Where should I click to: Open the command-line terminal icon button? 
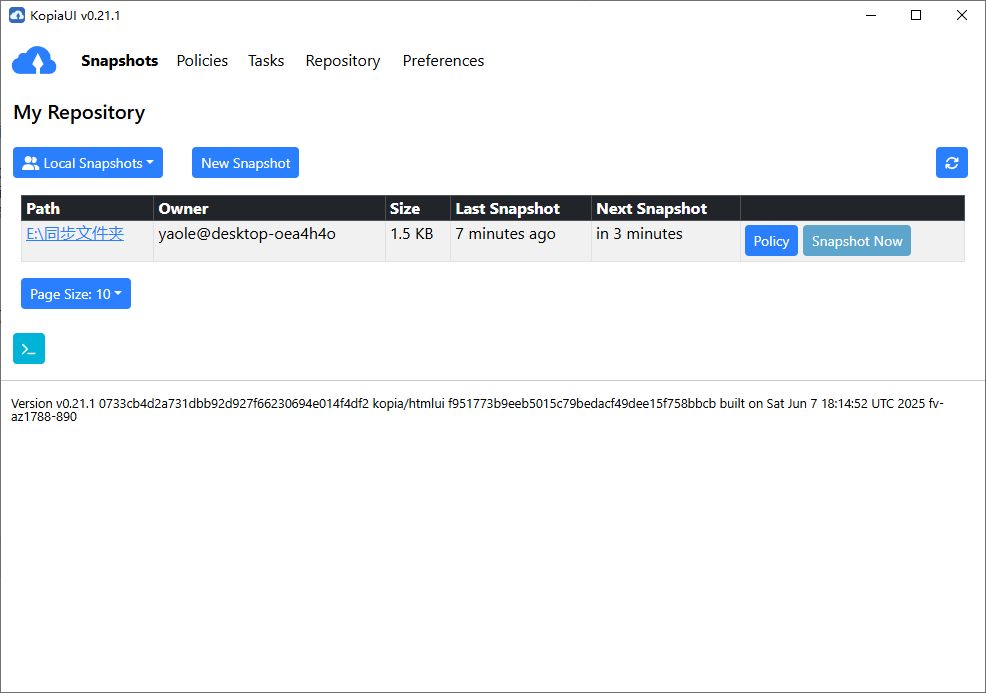(x=29, y=349)
